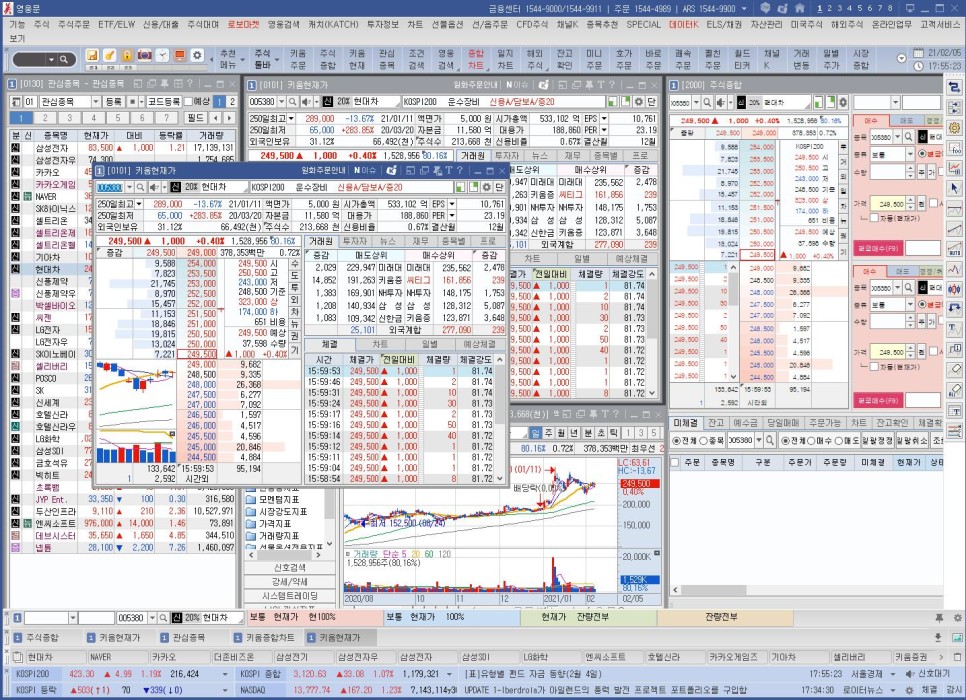Open the KOSPI200 index dropdown in status bar
The width and height of the screenshot is (966, 700).
pyautogui.click(x=225, y=674)
